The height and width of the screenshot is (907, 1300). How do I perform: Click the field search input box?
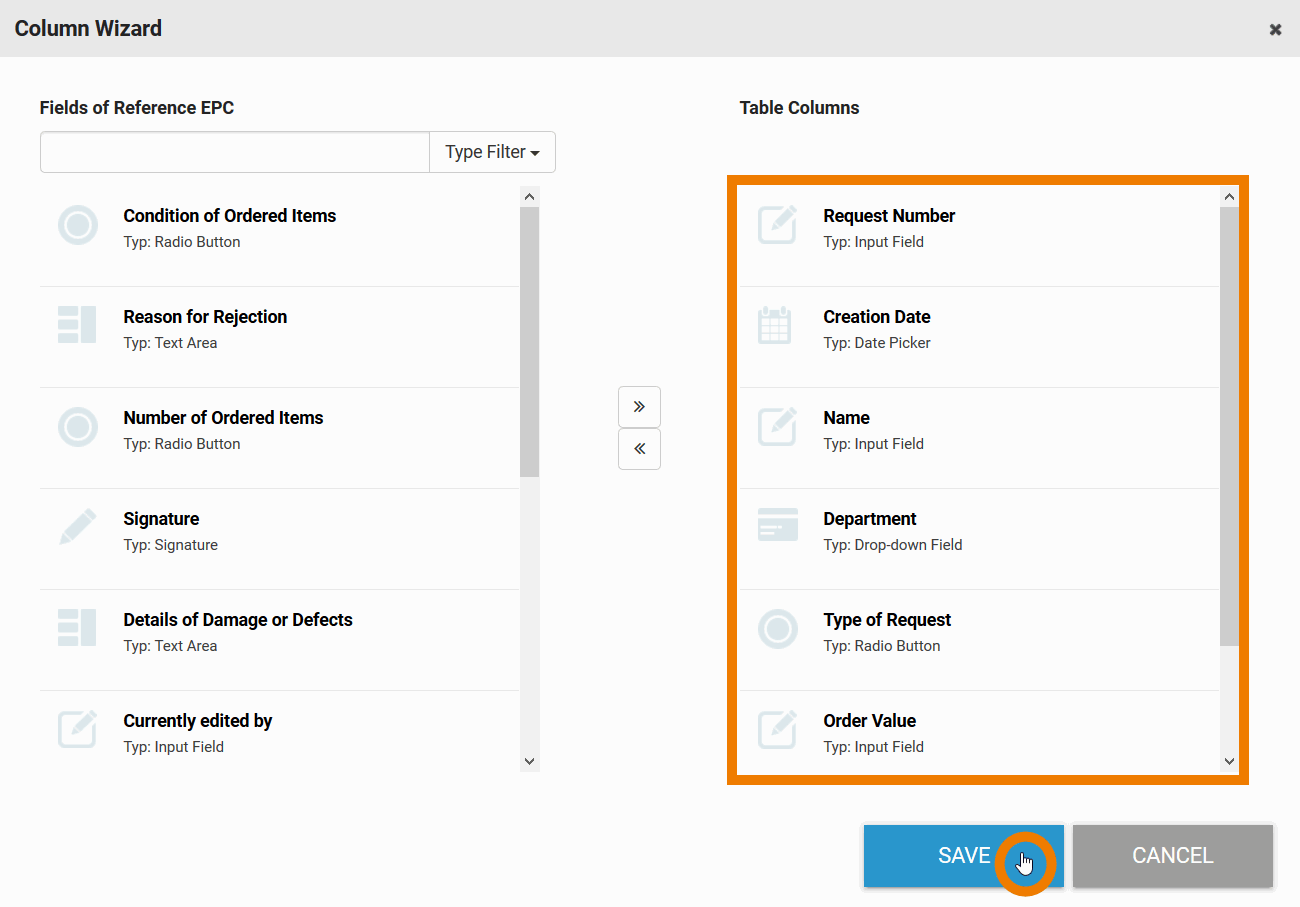(235, 152)
